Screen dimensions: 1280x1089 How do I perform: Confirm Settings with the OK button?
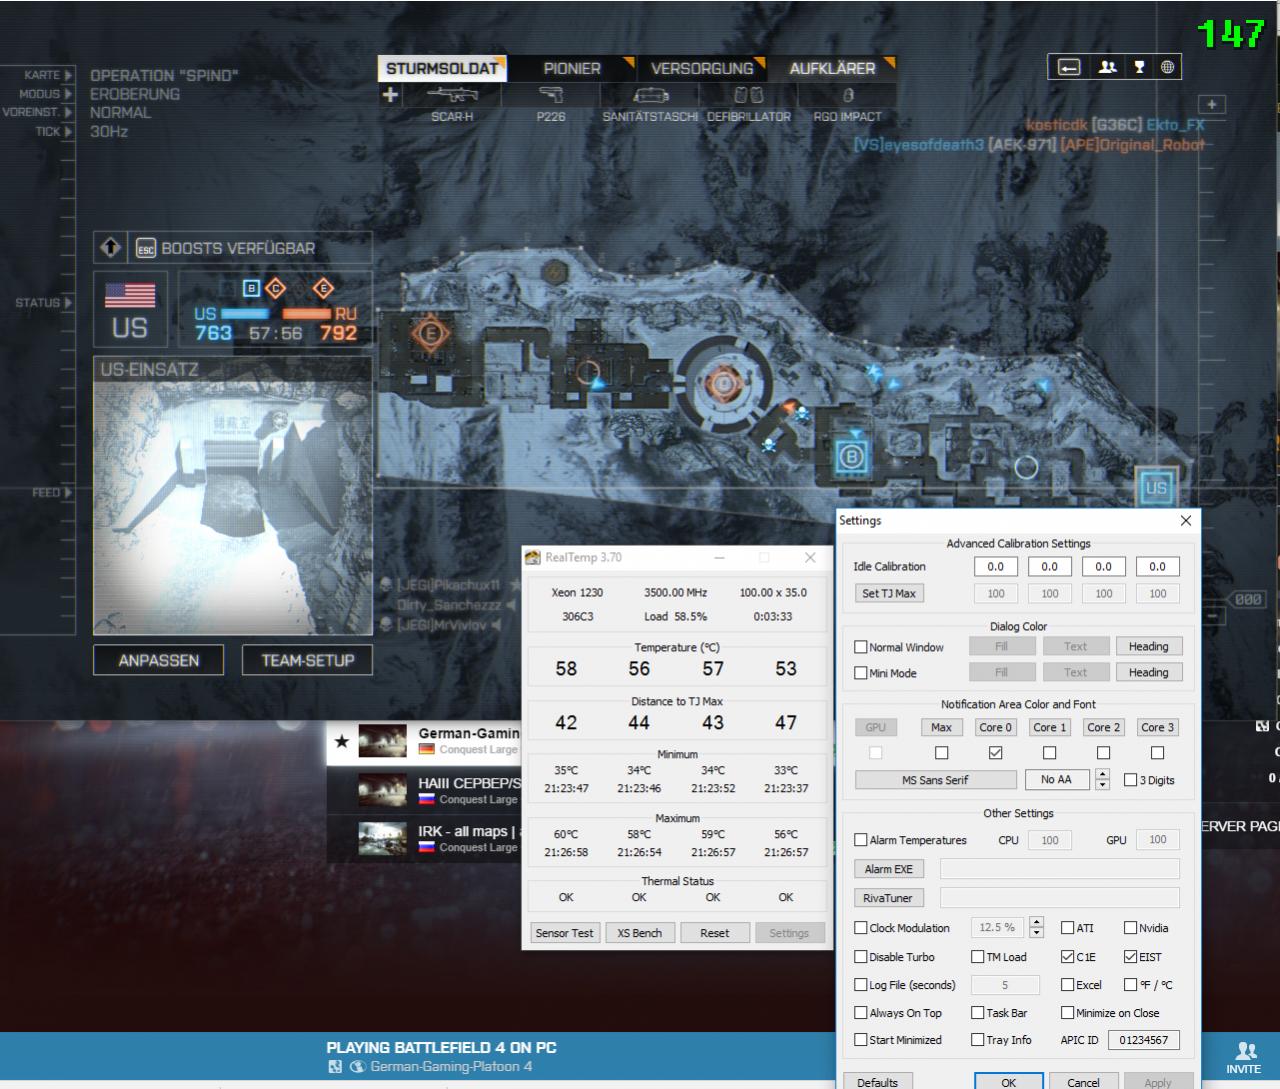(1009, 1082)
